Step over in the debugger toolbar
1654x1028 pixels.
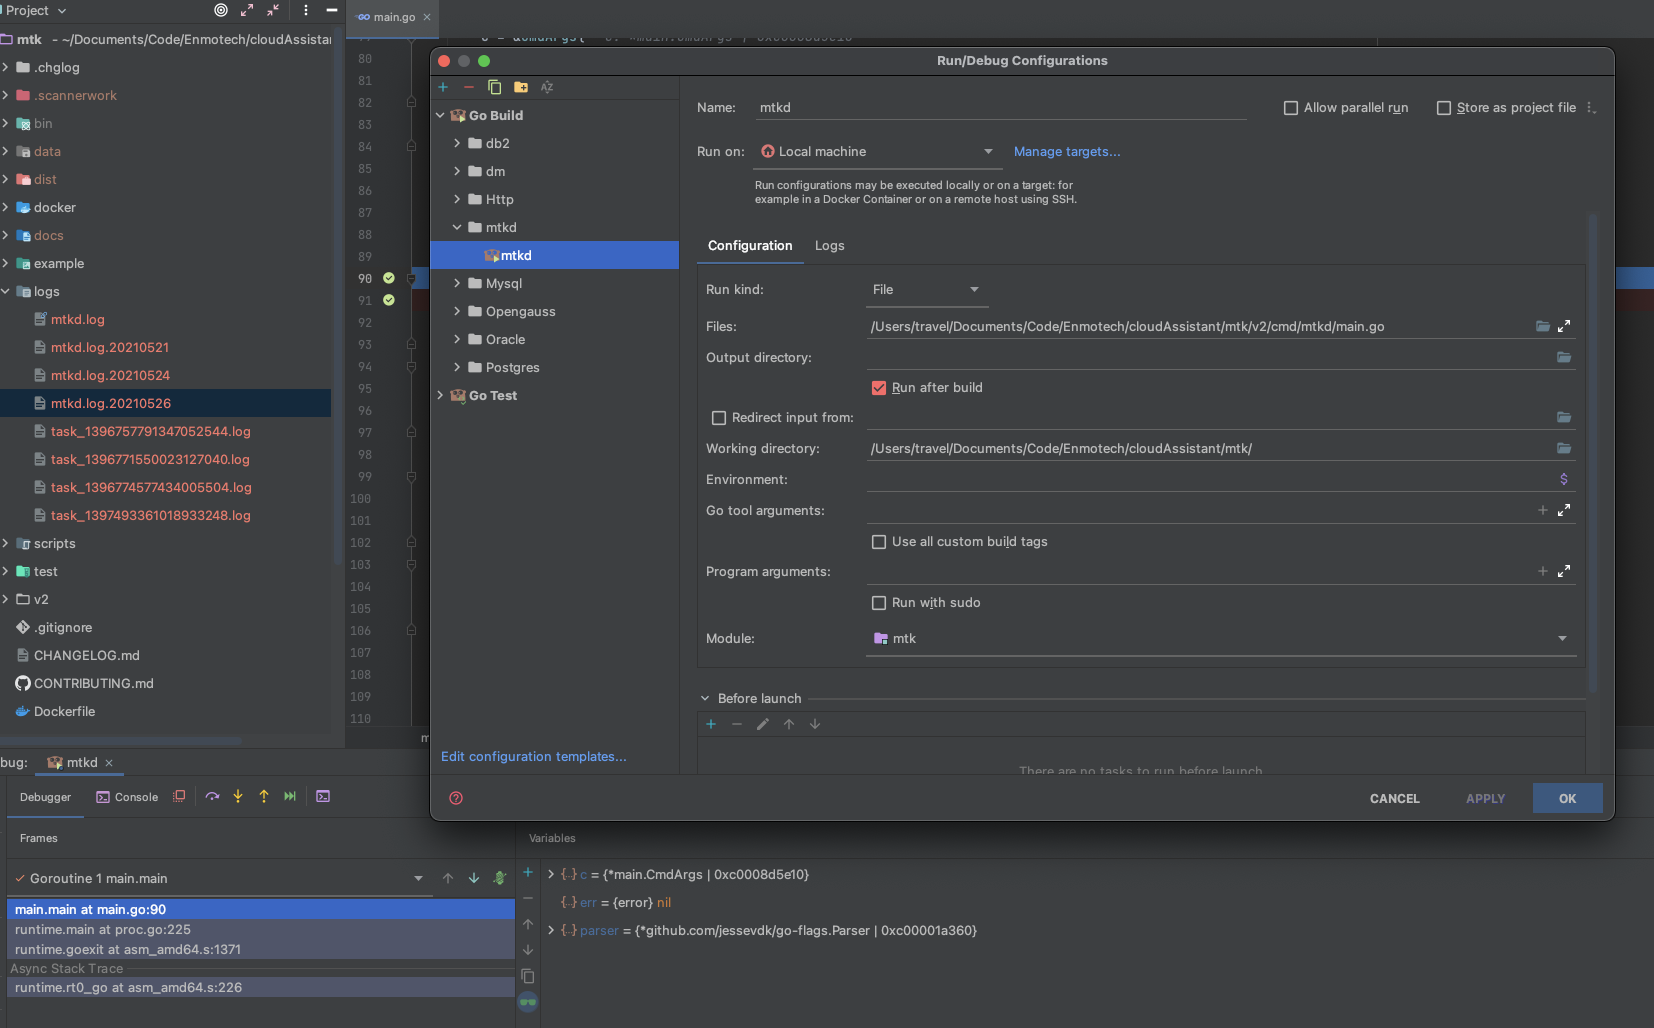[x=212, y=797]
